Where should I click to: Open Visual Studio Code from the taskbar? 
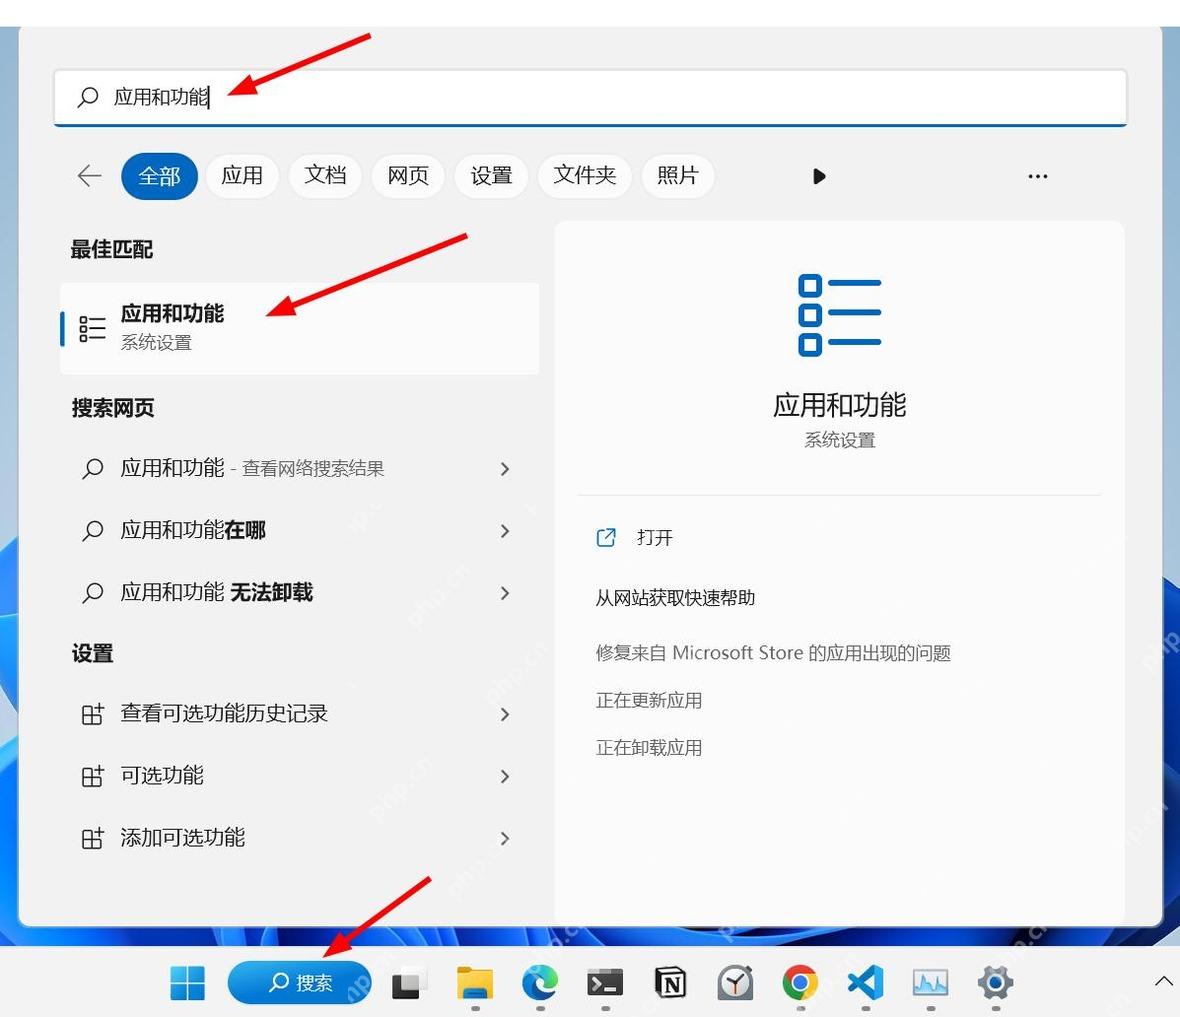point(865,982)
